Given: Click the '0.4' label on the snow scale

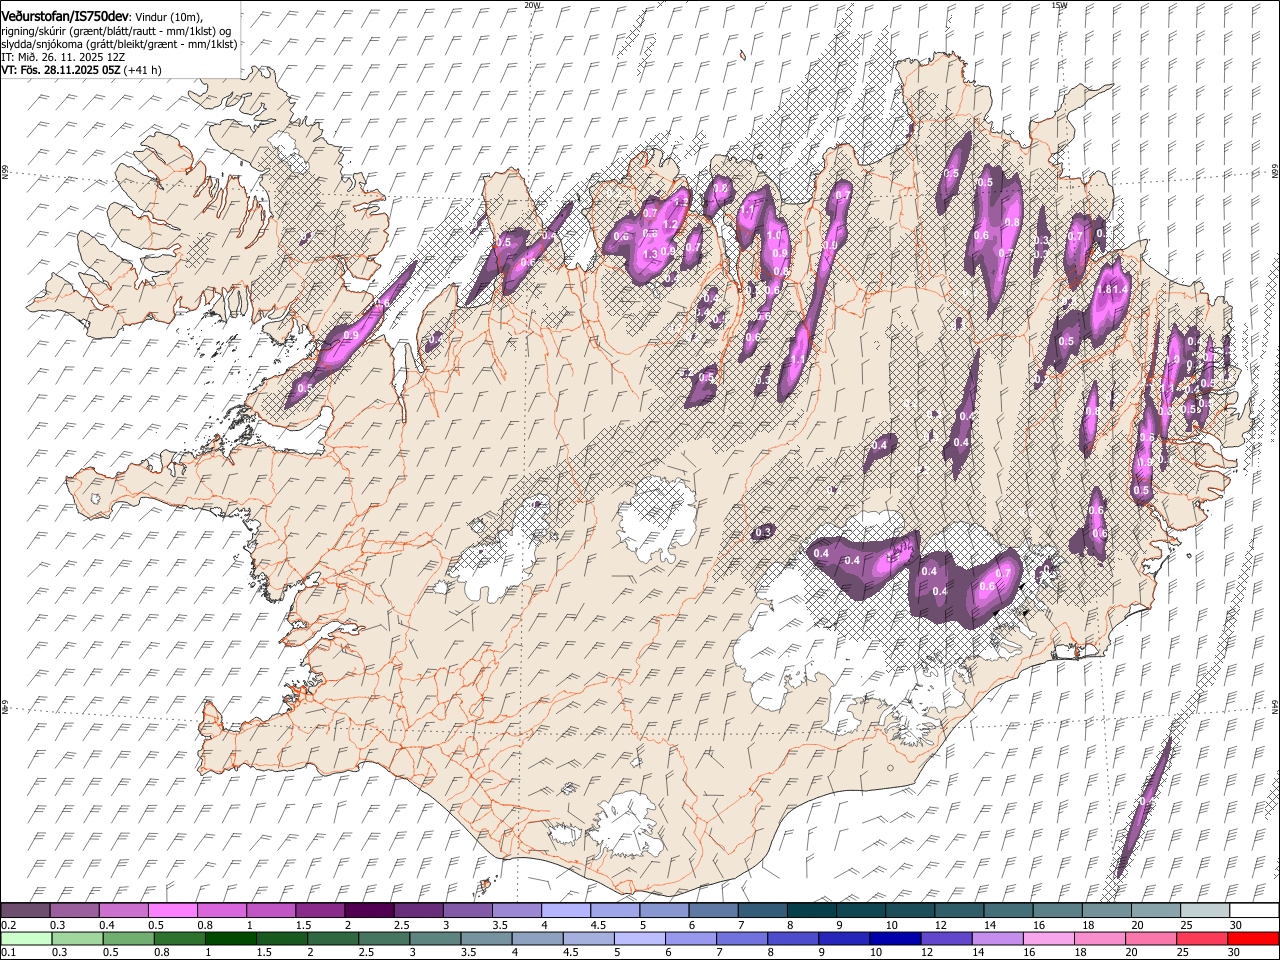Looking at the screenshot, I should 107,925.
